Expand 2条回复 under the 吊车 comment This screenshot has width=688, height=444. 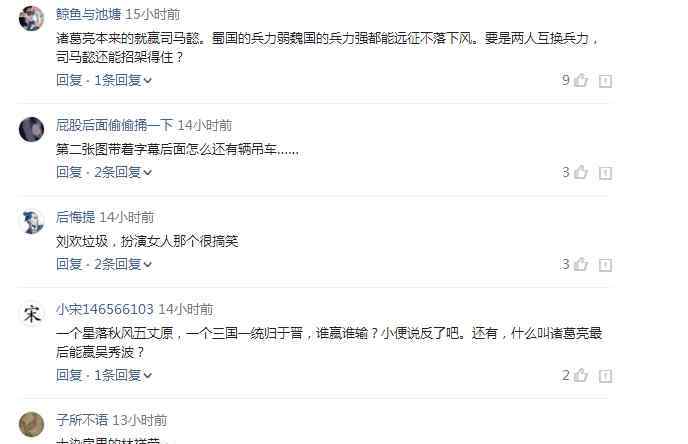pyautogui.click(x=123, y=172)
